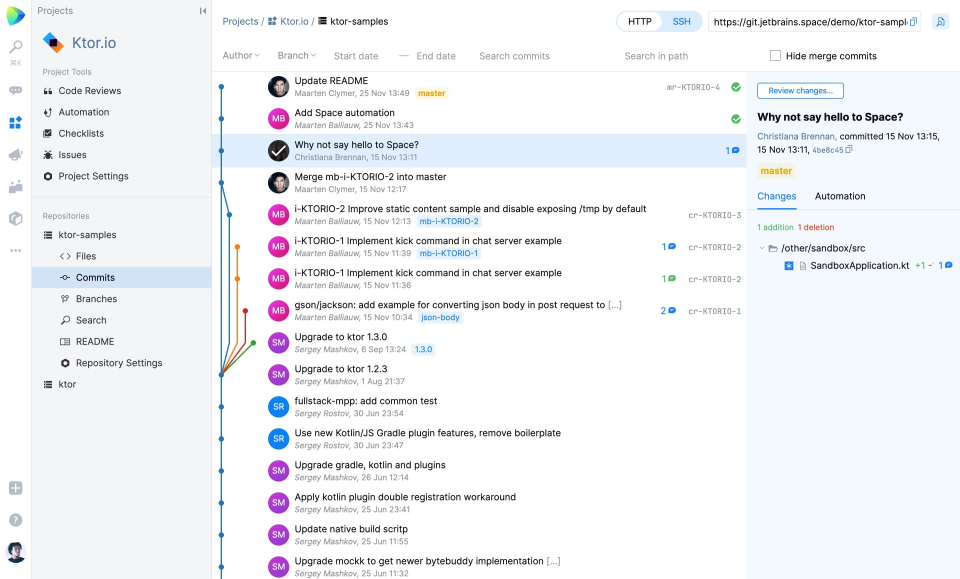960x579 pixels.
Task: Click MB avatar on Add Space automation commit
Action: coord(279,119)
